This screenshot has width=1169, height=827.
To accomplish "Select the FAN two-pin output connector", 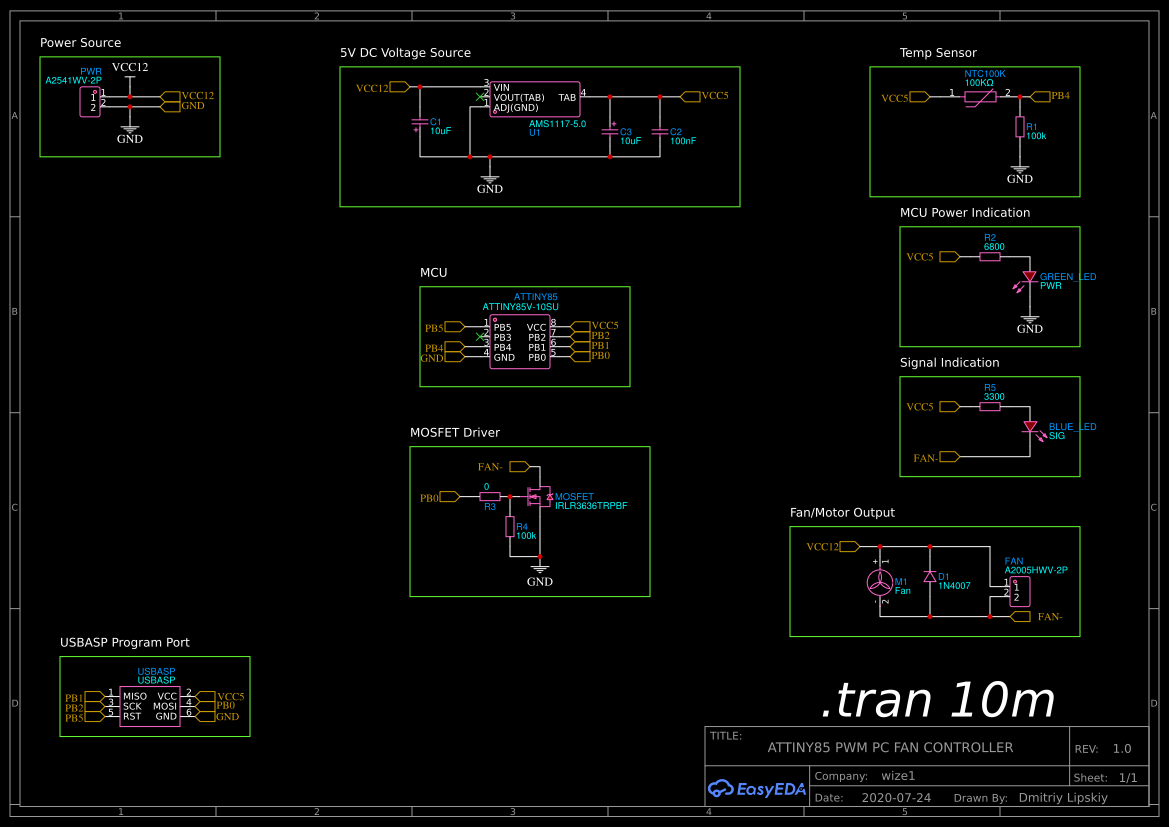I will click(x=1017, y=590).
